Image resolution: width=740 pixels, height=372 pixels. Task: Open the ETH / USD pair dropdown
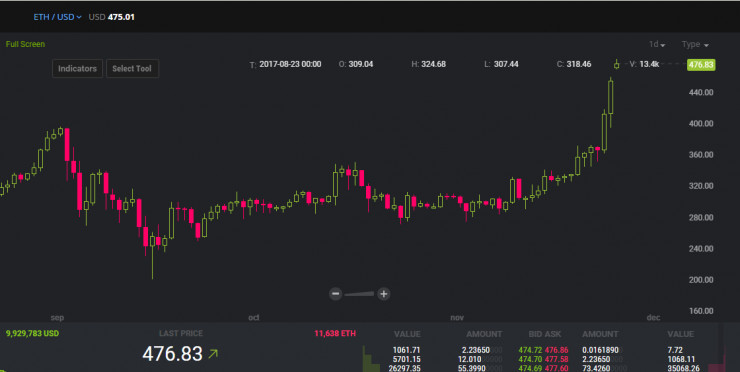(x=57, y=17)
